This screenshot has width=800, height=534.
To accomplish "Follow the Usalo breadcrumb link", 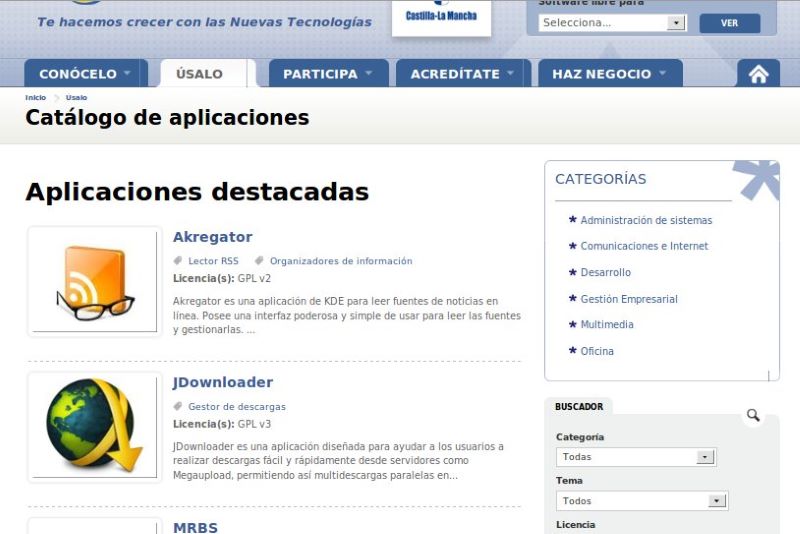I will 76,97.
